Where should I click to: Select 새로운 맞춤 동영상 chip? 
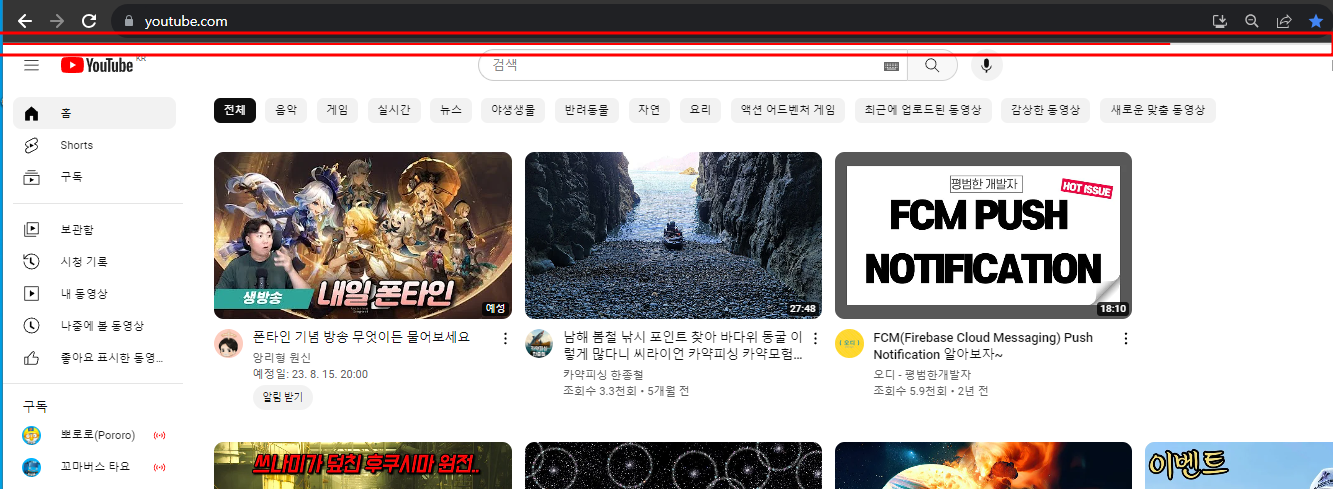[x=1158, y=110]
